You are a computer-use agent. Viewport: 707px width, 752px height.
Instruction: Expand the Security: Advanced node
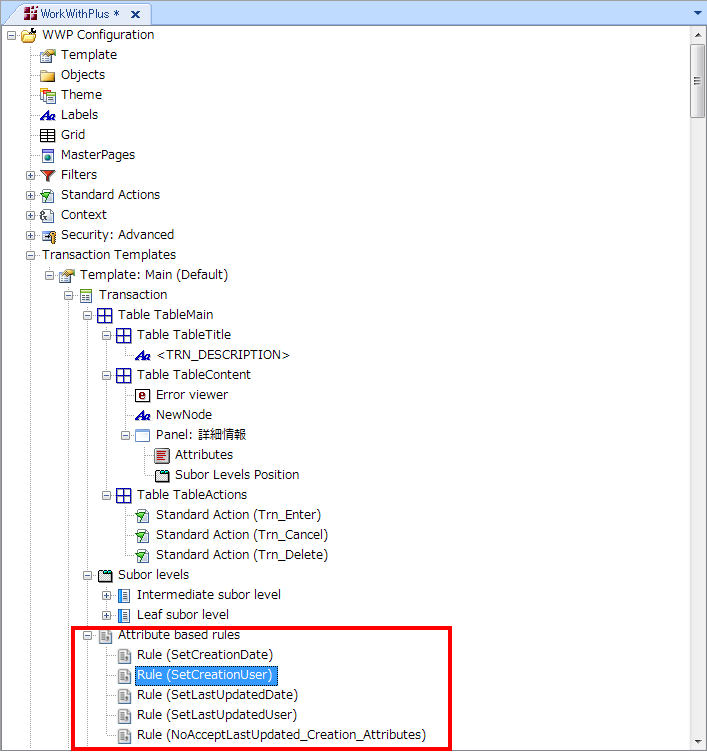pyautogui.click(x=30, y=235)
